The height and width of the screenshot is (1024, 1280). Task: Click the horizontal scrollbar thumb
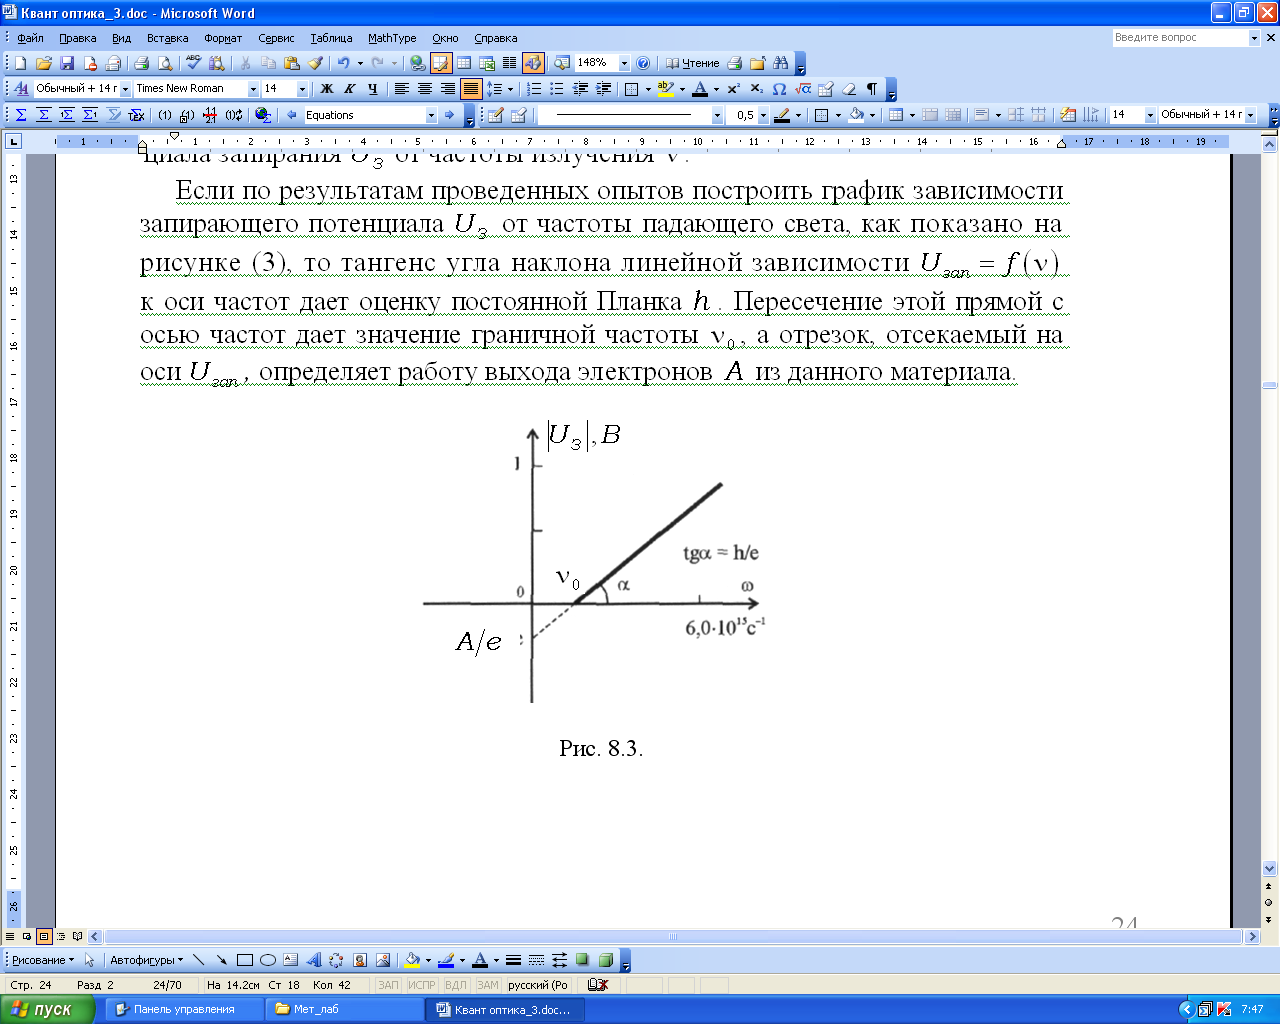673,937
